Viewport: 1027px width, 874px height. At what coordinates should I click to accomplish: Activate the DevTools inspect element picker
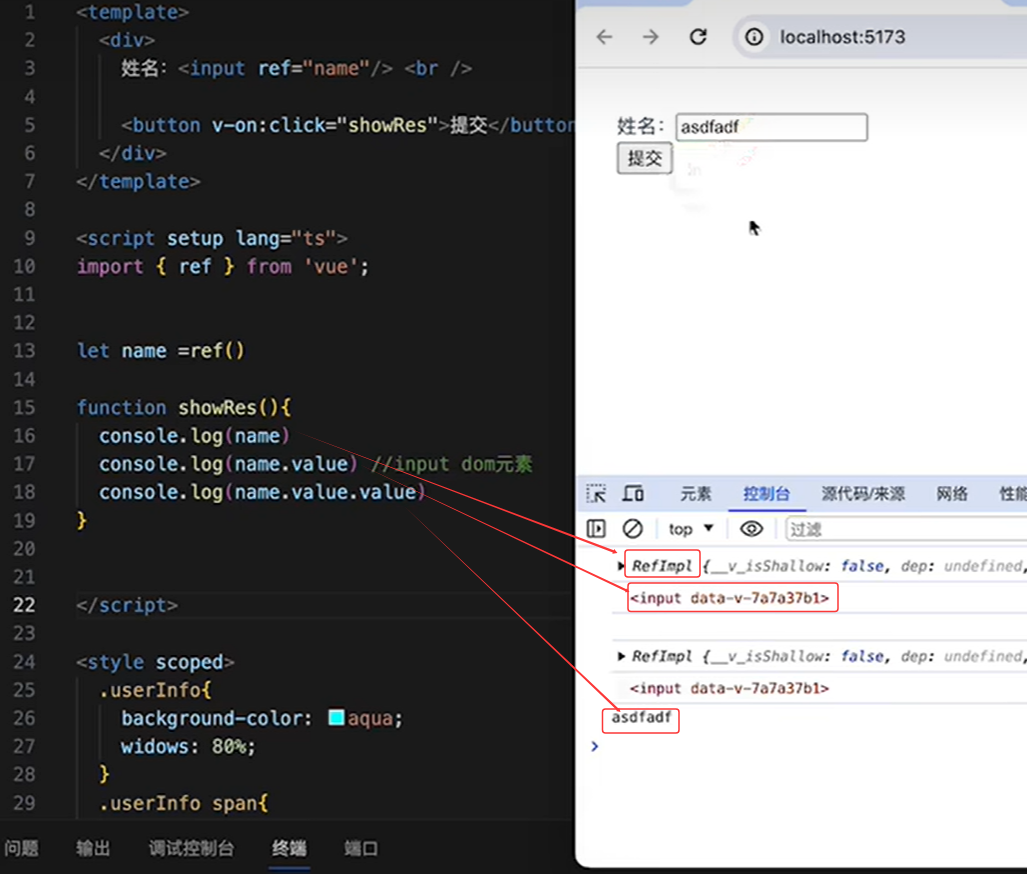click(596, 493)
